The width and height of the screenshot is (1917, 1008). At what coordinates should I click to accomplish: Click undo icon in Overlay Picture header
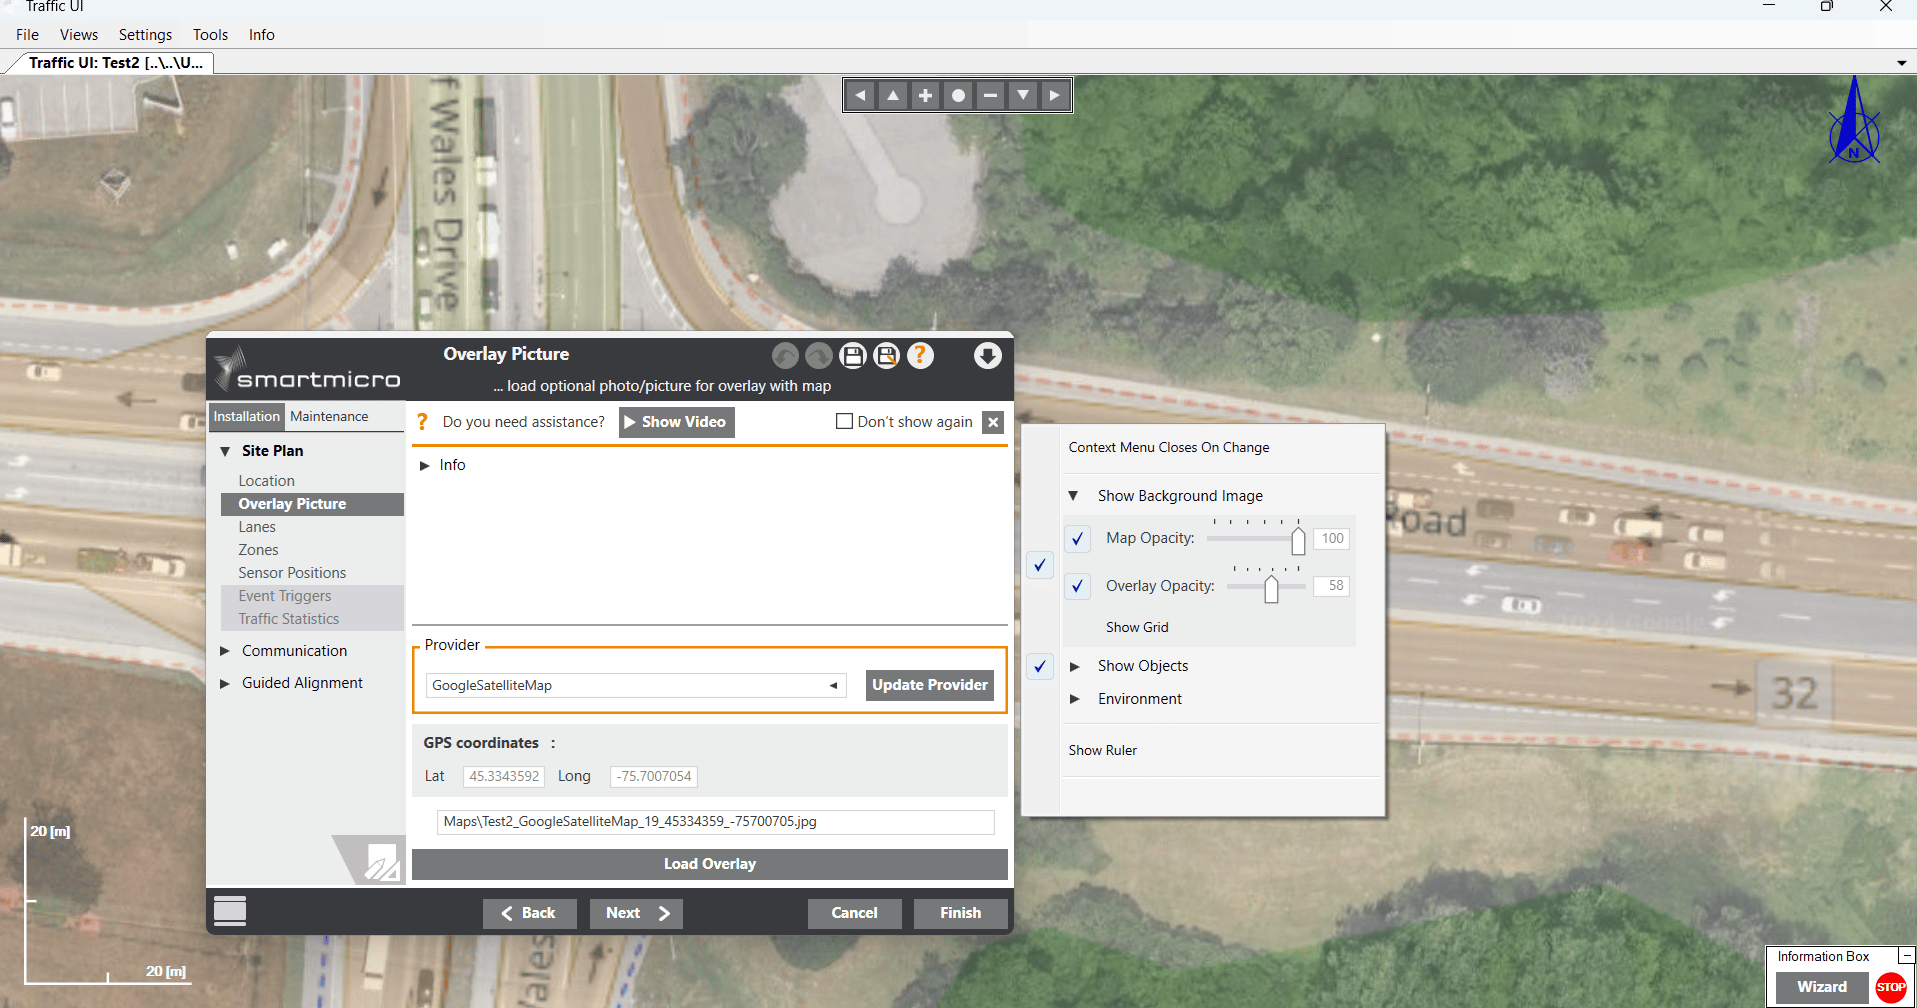(x=786, y=356)
